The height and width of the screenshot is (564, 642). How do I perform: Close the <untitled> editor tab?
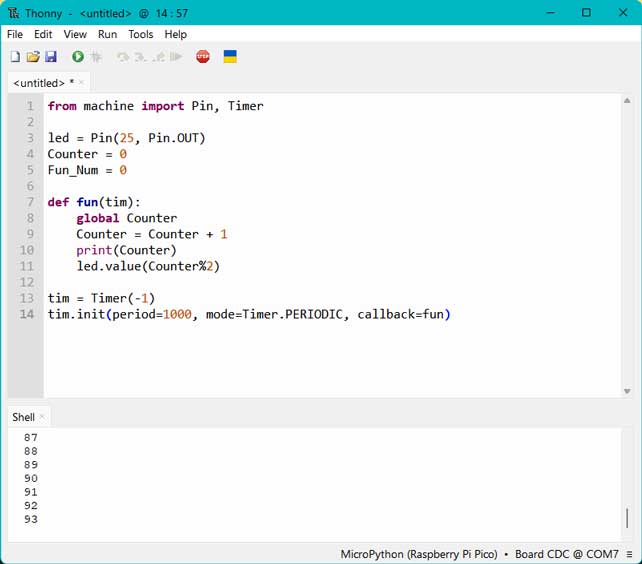tap(81, 83)
